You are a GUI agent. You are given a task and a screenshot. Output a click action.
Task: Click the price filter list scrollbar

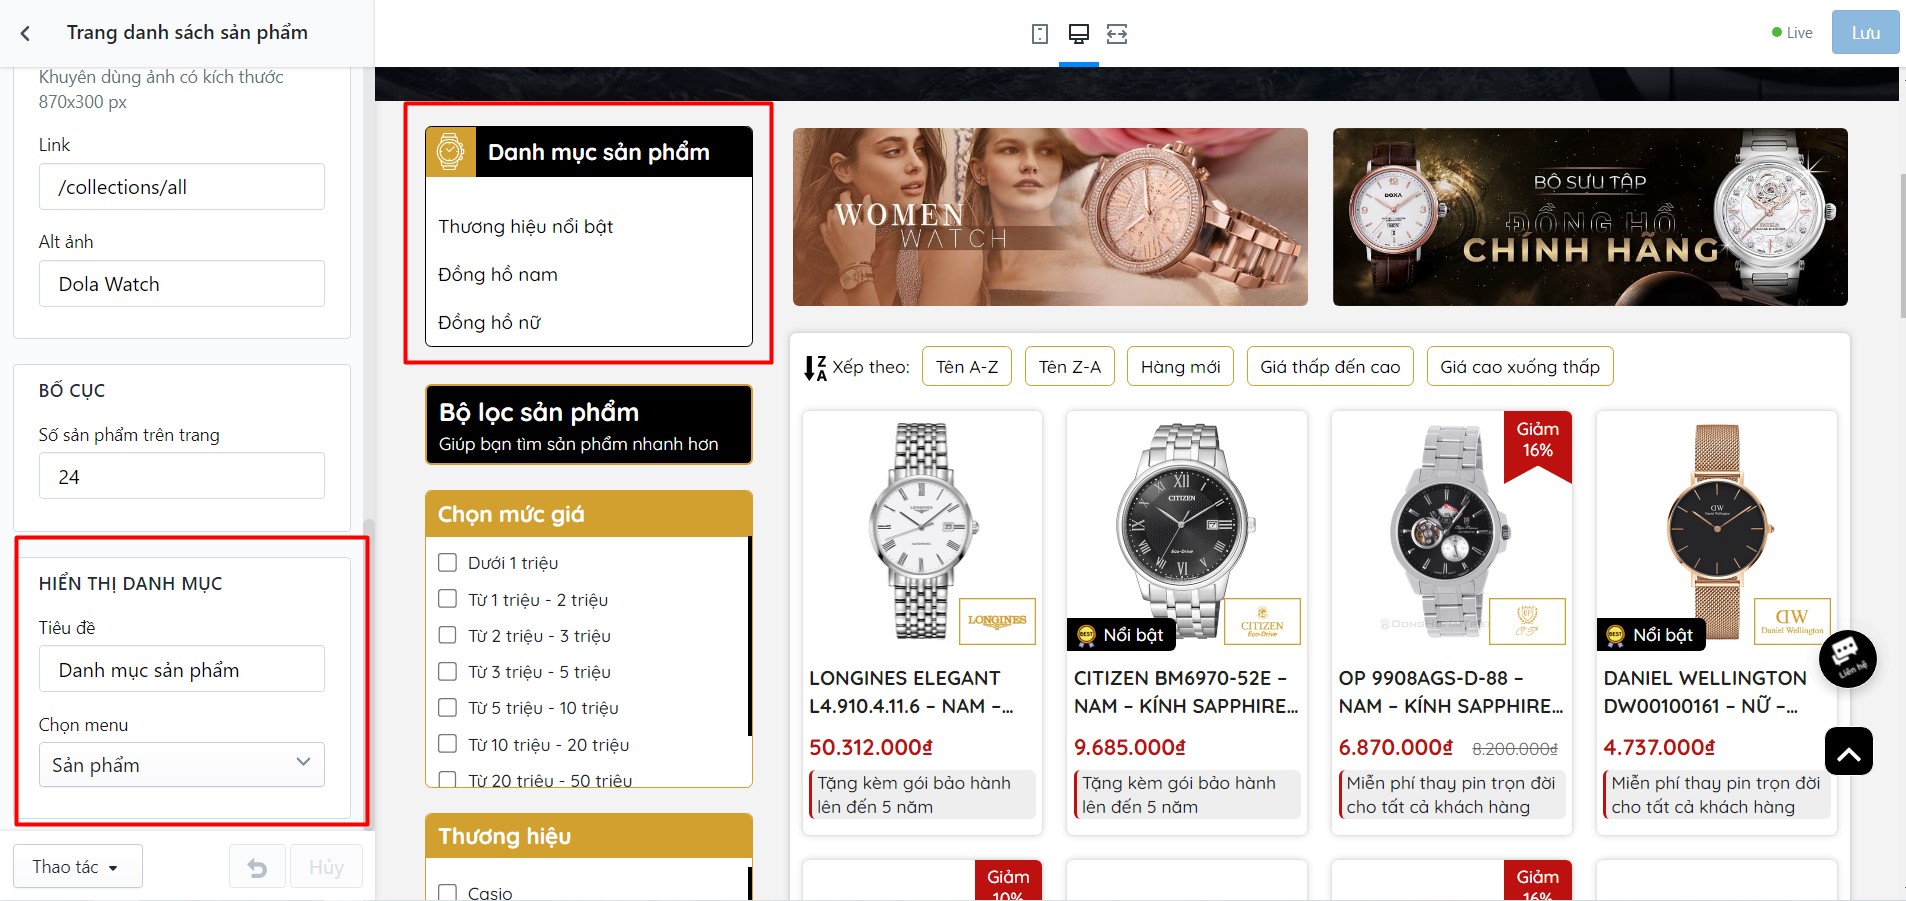tap(749, 636)
